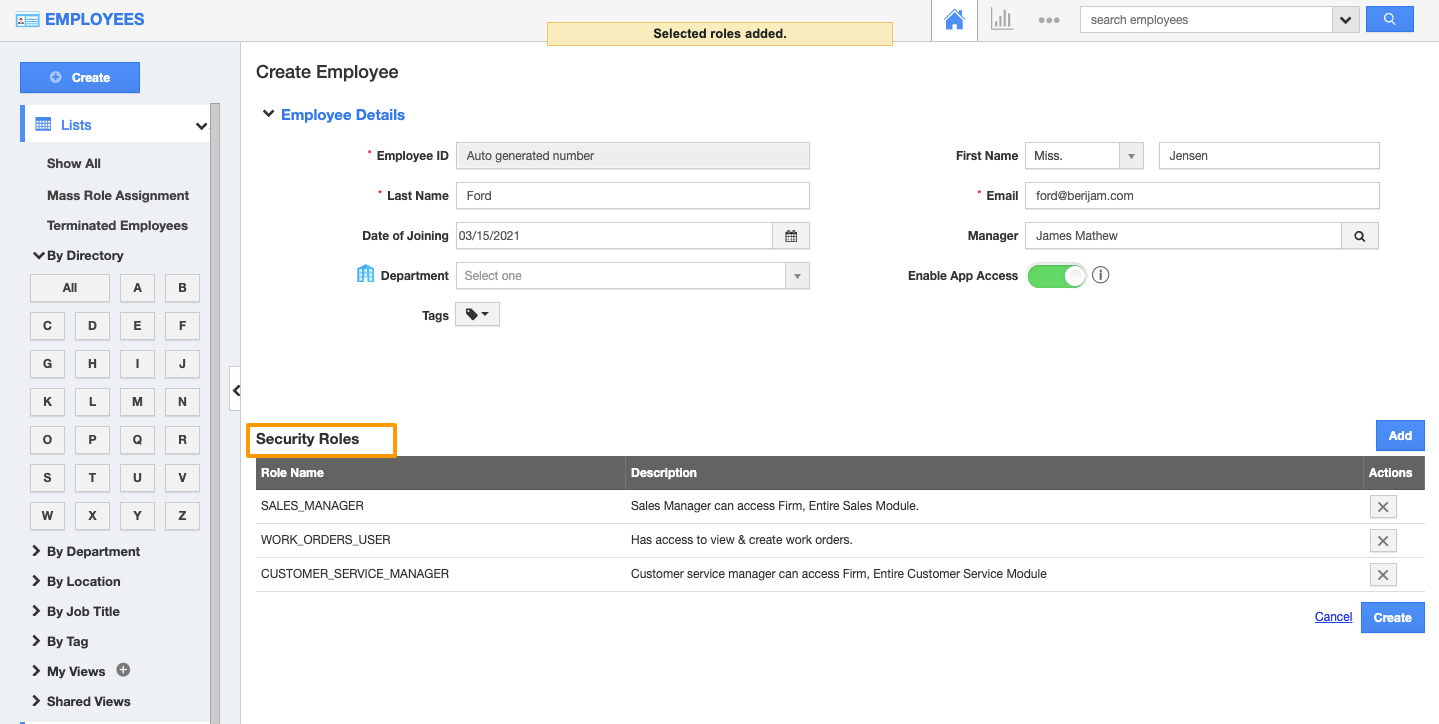Image resolution: width=1439 pixels, height=724 pixels.
Task: Open the reports bar chart icon
Action: pyautogui.click(x=1001, y=20)
